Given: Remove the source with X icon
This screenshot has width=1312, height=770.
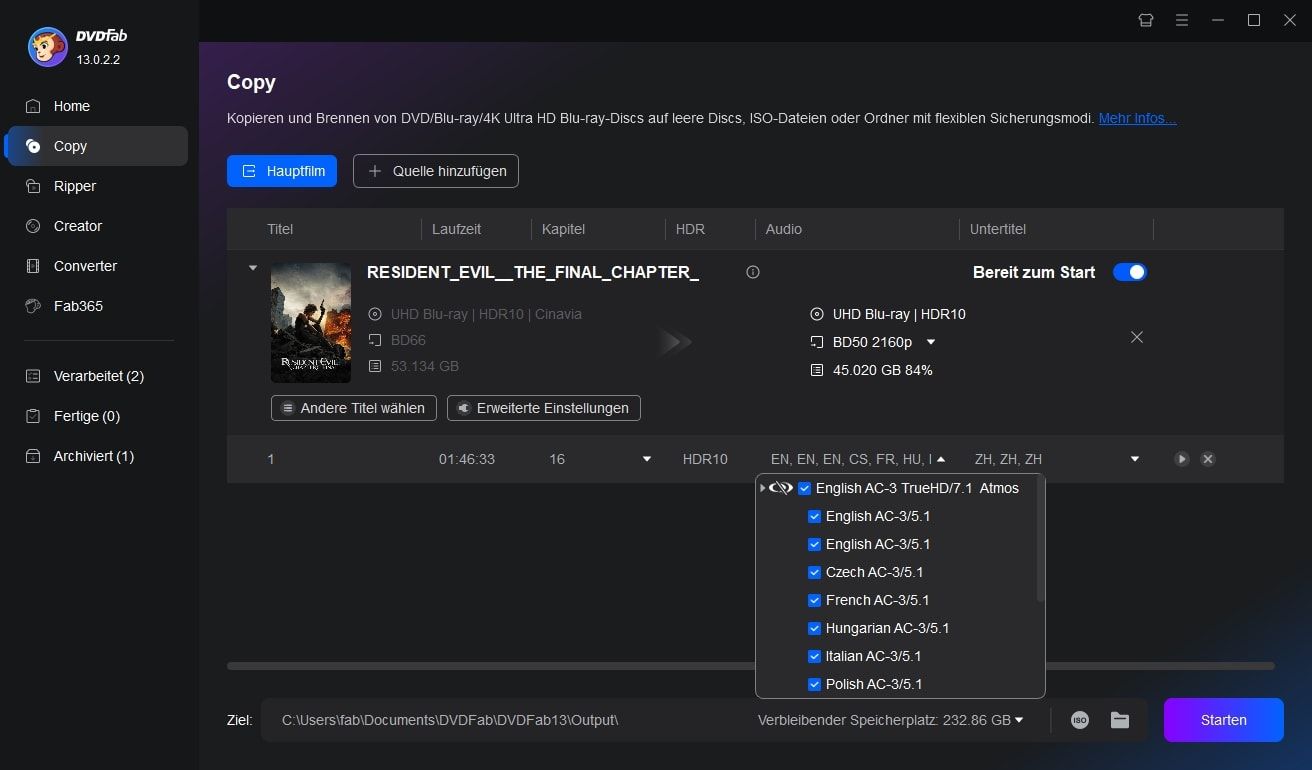Looking at the screenshot, I should tap(1137, 337).
